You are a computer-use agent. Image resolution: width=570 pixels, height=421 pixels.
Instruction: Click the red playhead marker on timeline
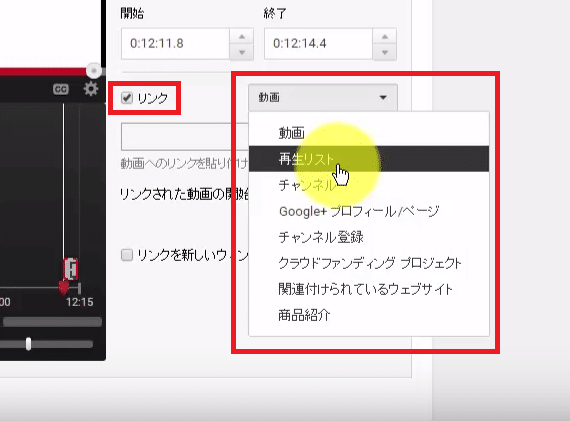[64, 287]
